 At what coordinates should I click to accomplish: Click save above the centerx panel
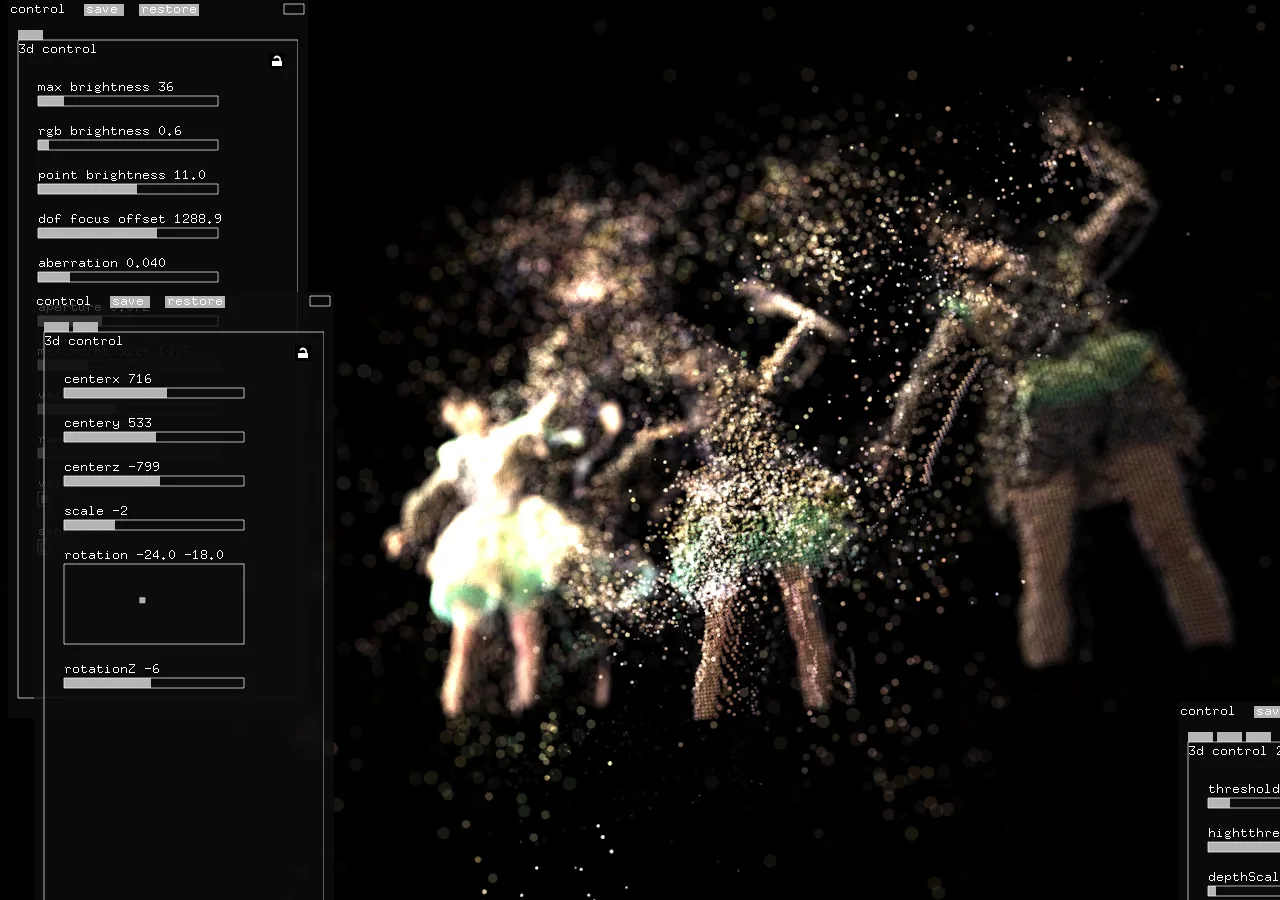tap(128, 302)
